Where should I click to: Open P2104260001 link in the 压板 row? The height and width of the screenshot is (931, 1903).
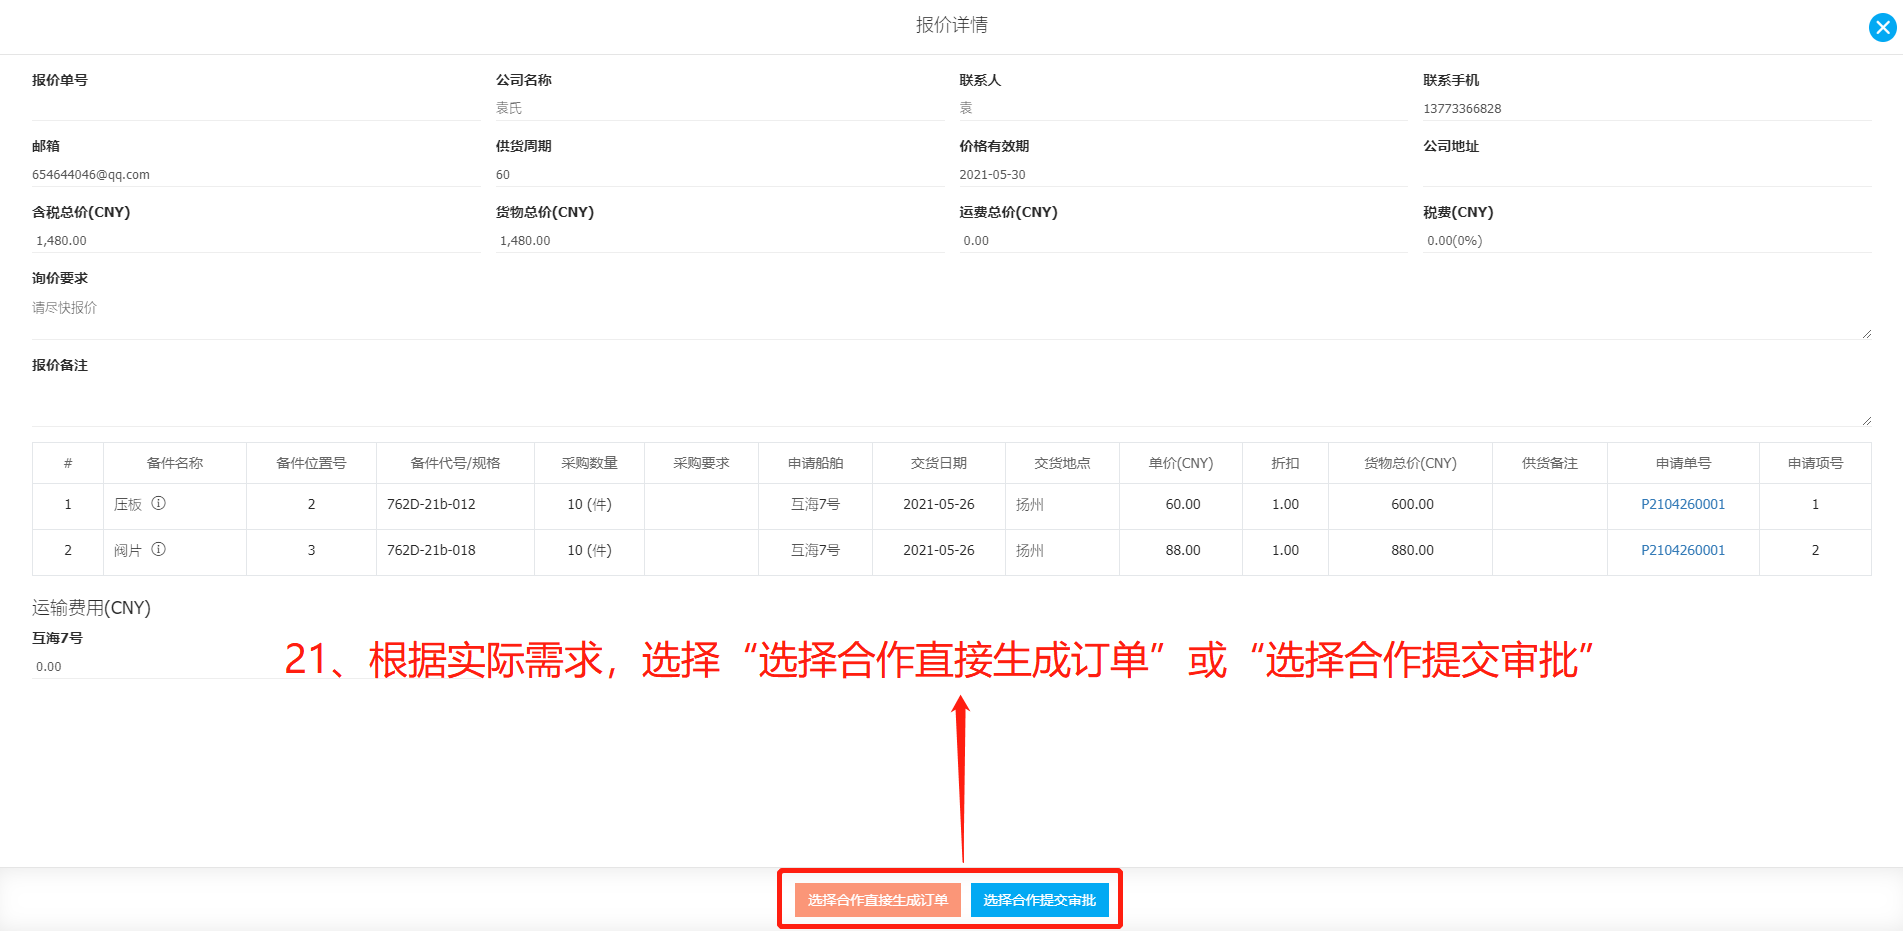tap(1682, 504)
